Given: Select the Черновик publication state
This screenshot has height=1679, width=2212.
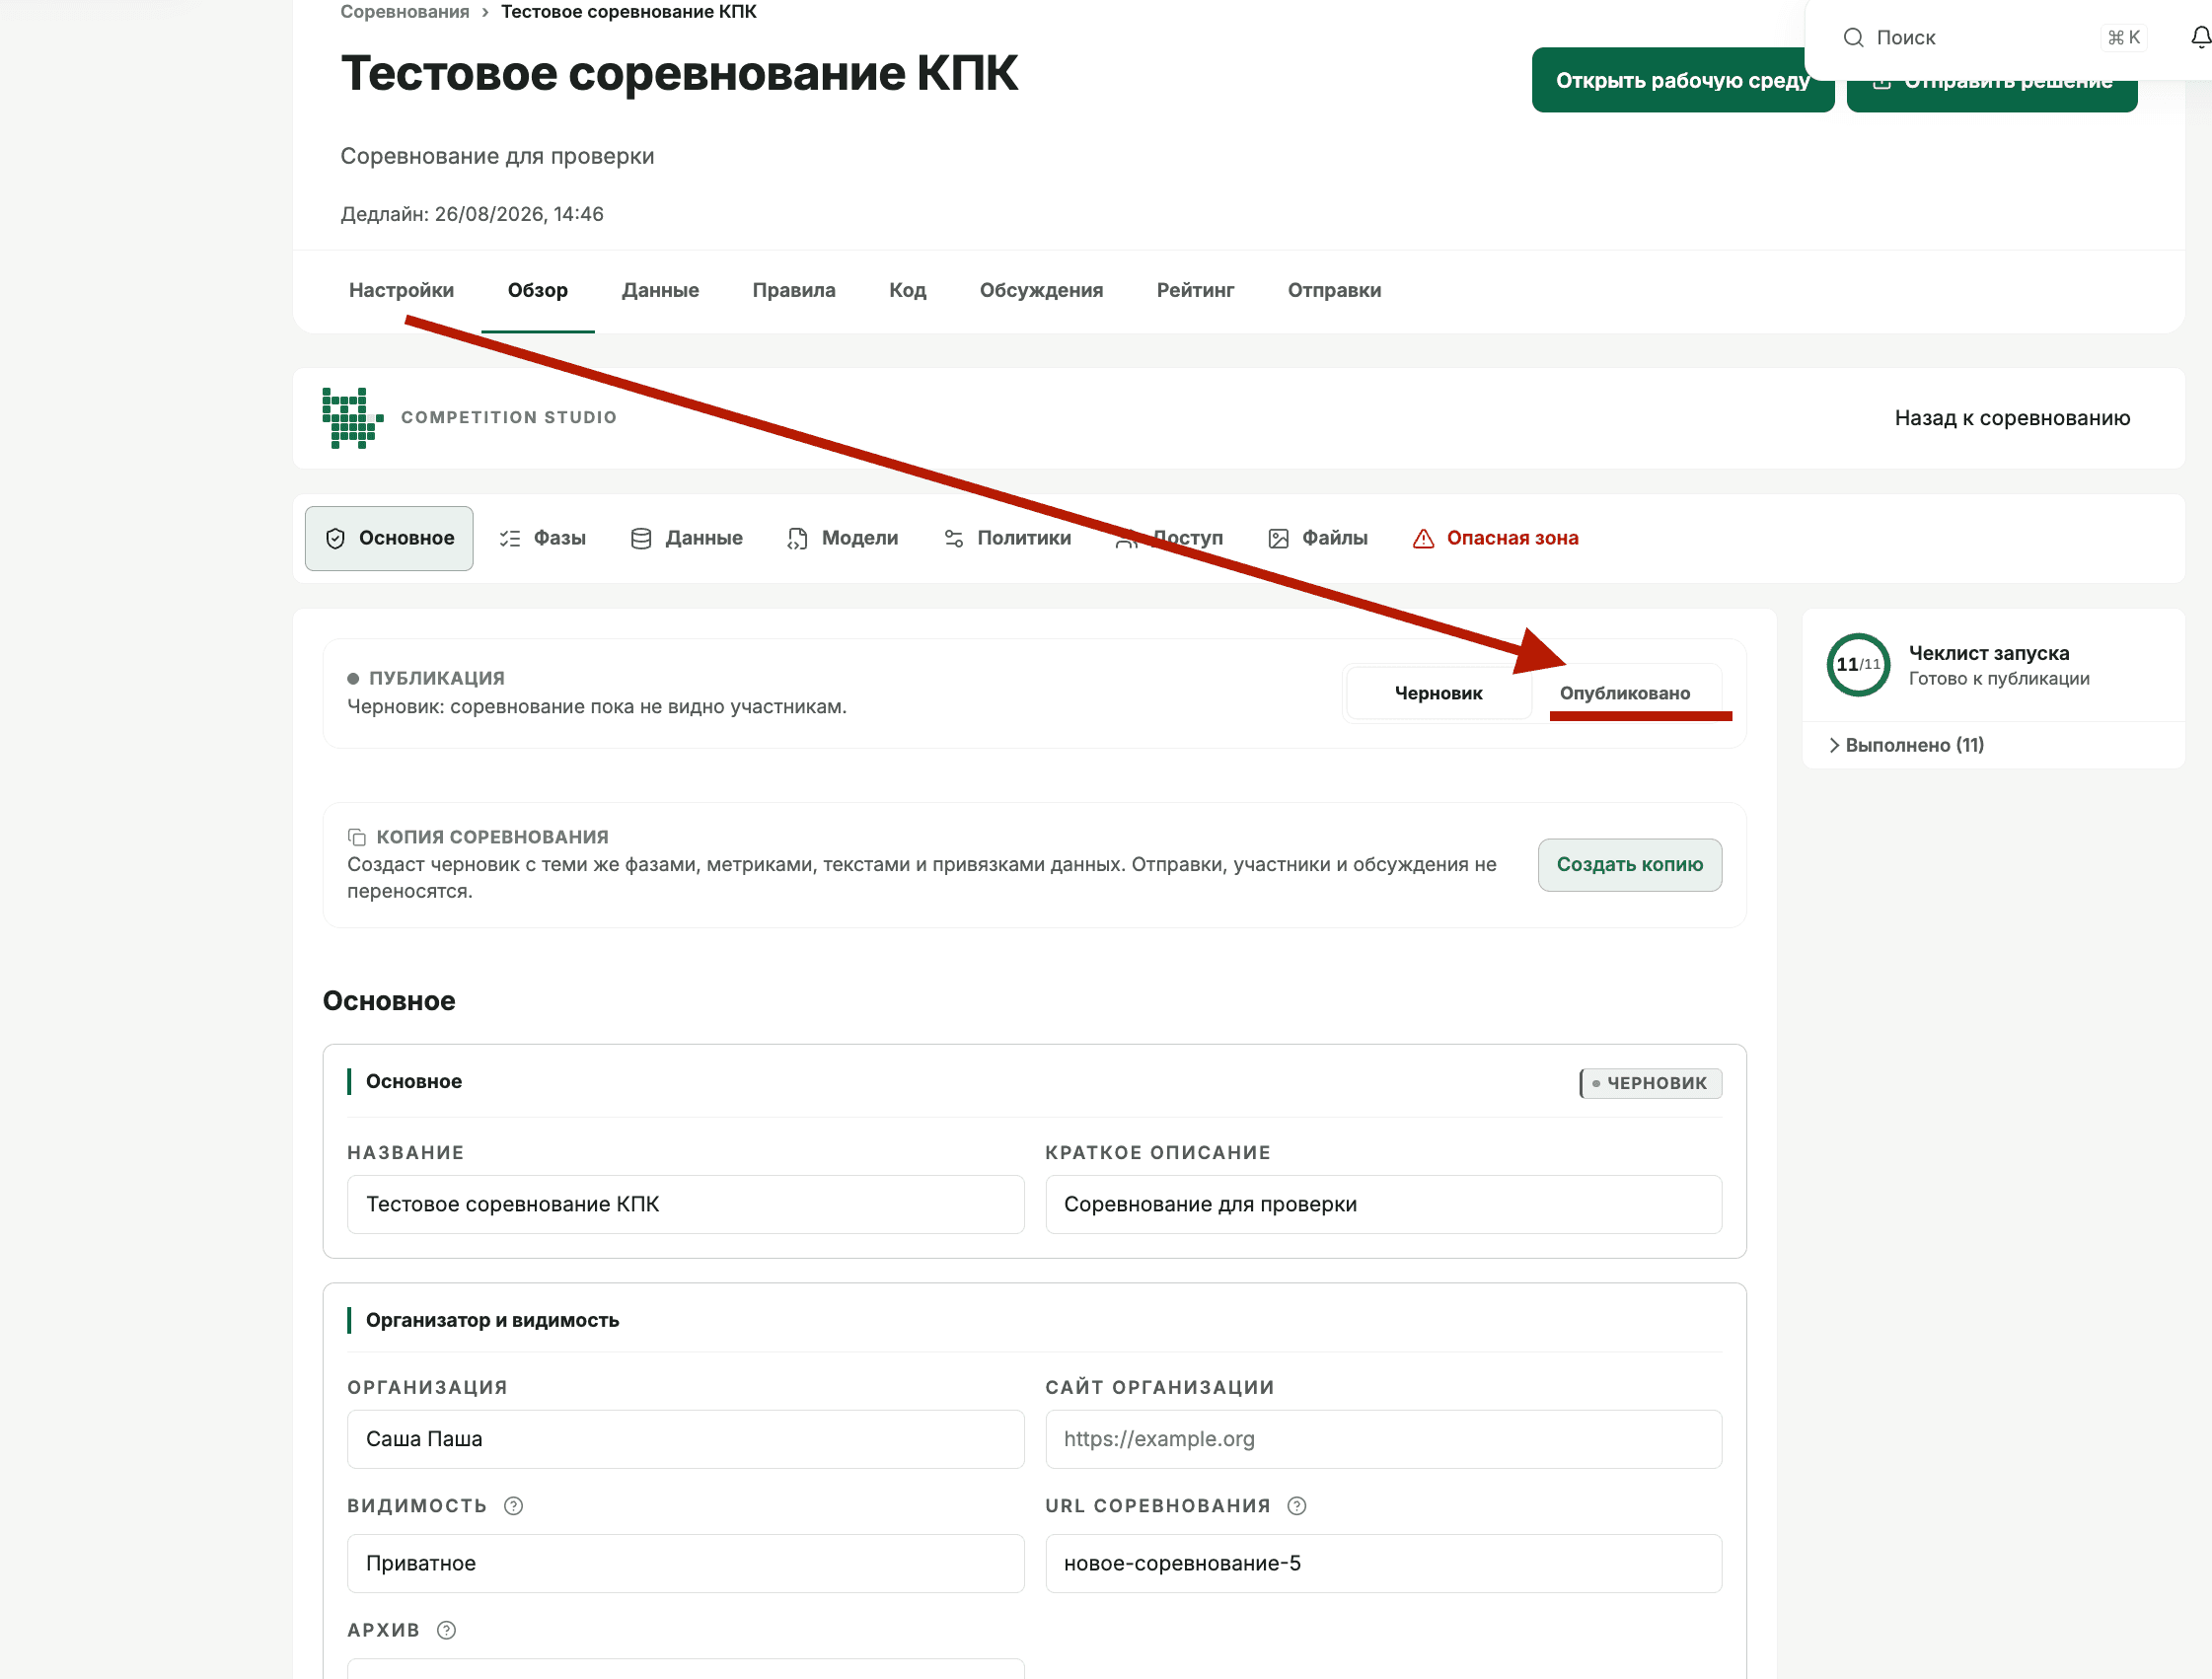Looking at the screenshot, I should 1438,693.
